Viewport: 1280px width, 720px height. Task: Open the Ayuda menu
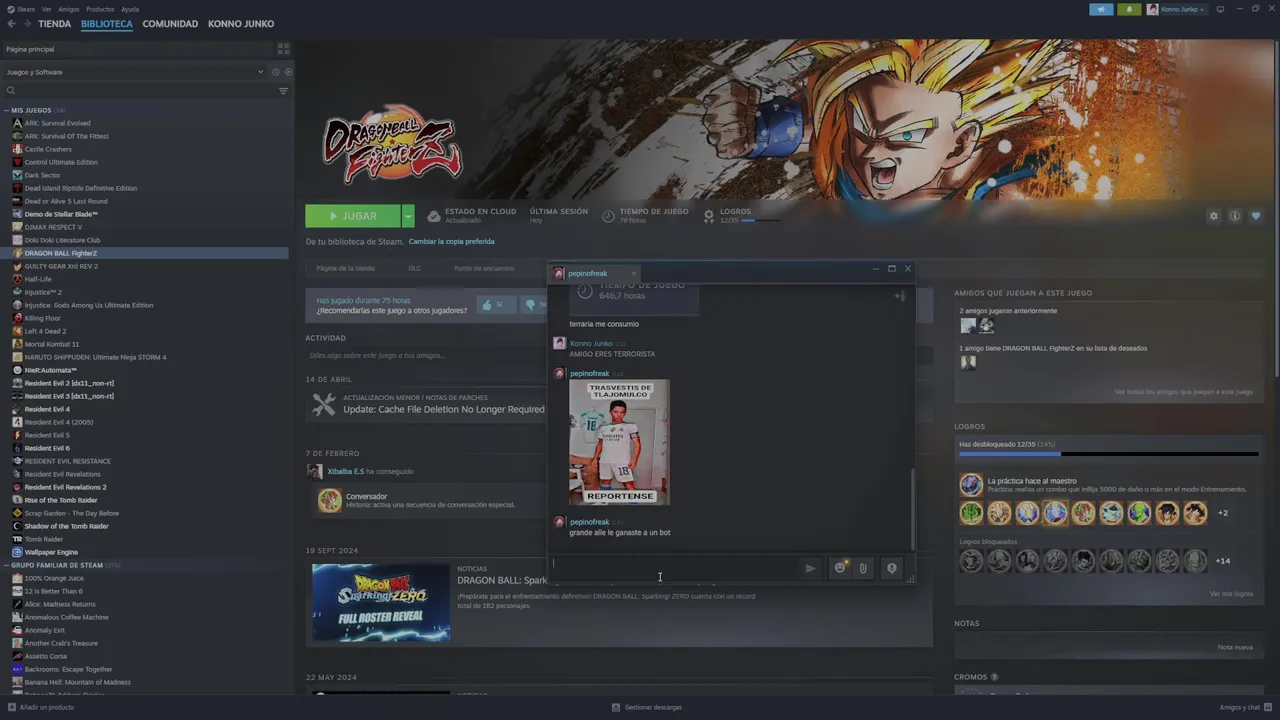click(130, 9)
